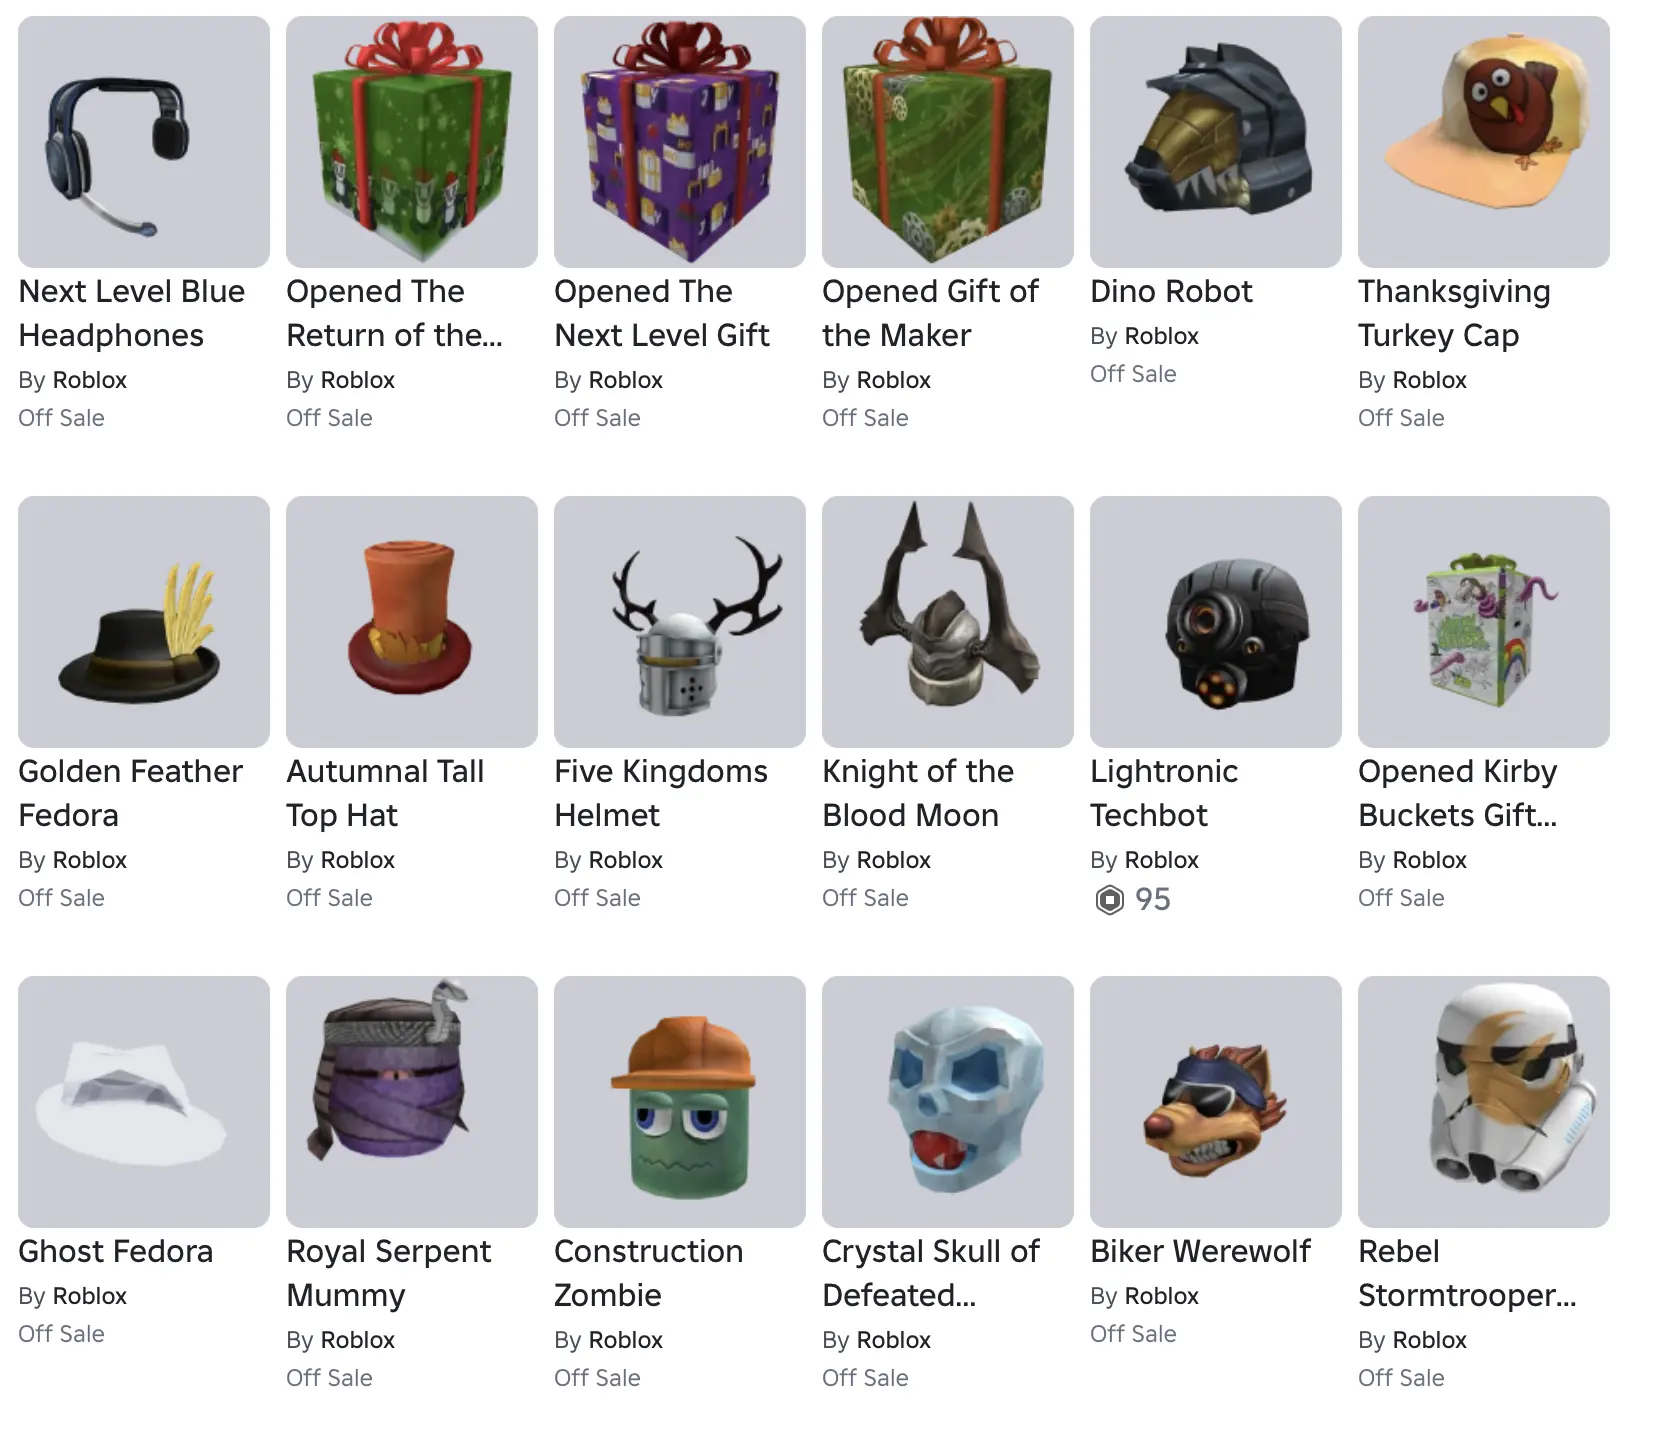Viewport: 1672px width, 1432px height.
Task: Click Roblox creator link under Ghost Fedora
Action: click(89, 1296)
